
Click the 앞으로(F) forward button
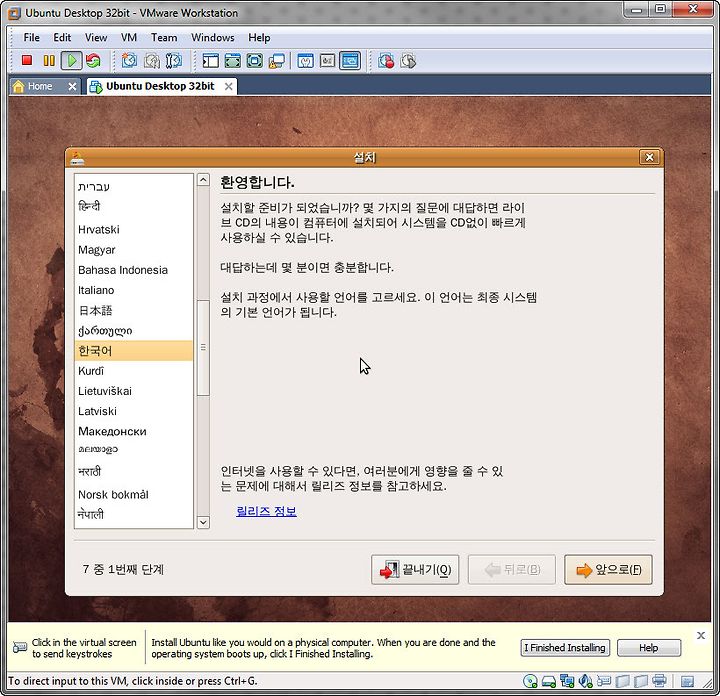tap(608, 570)
